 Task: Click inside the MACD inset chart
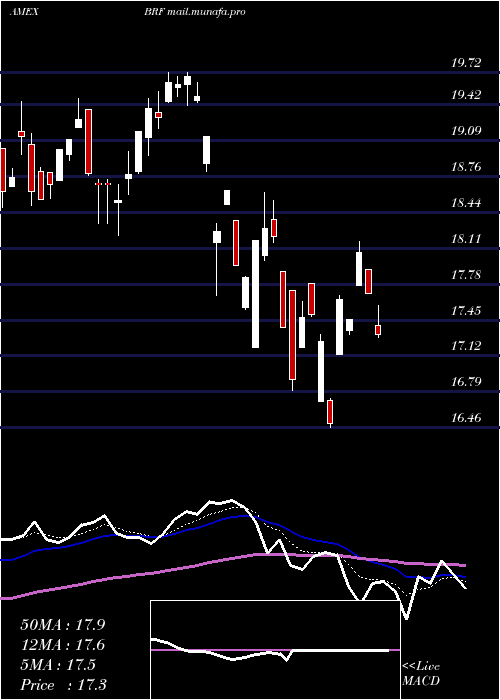point(275,650)
